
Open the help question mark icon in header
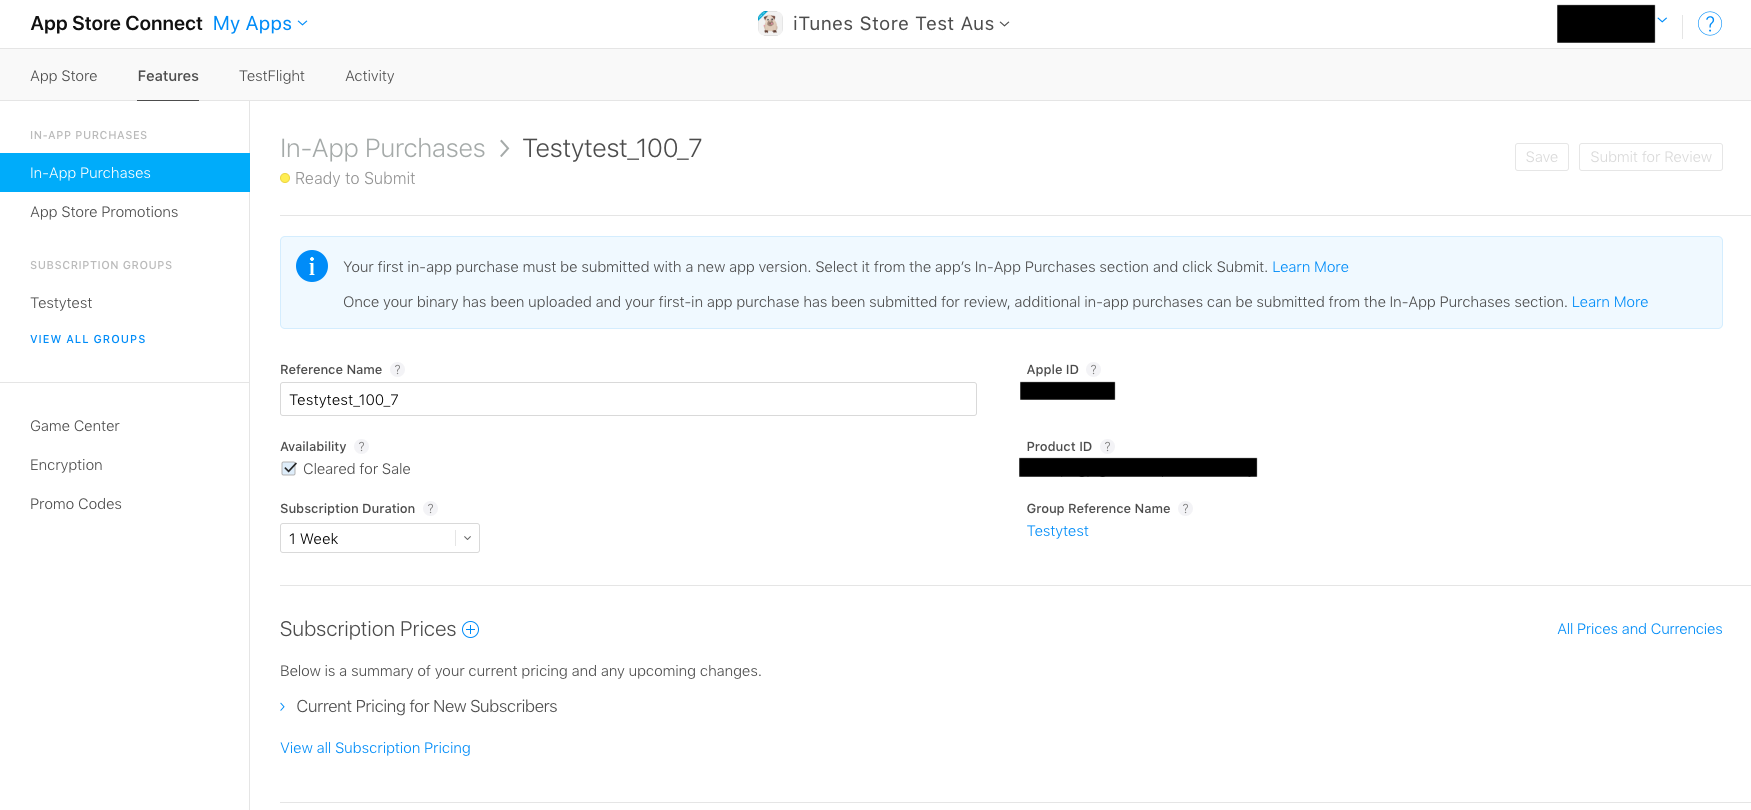pyautogui.click(x=1710, y=24)
